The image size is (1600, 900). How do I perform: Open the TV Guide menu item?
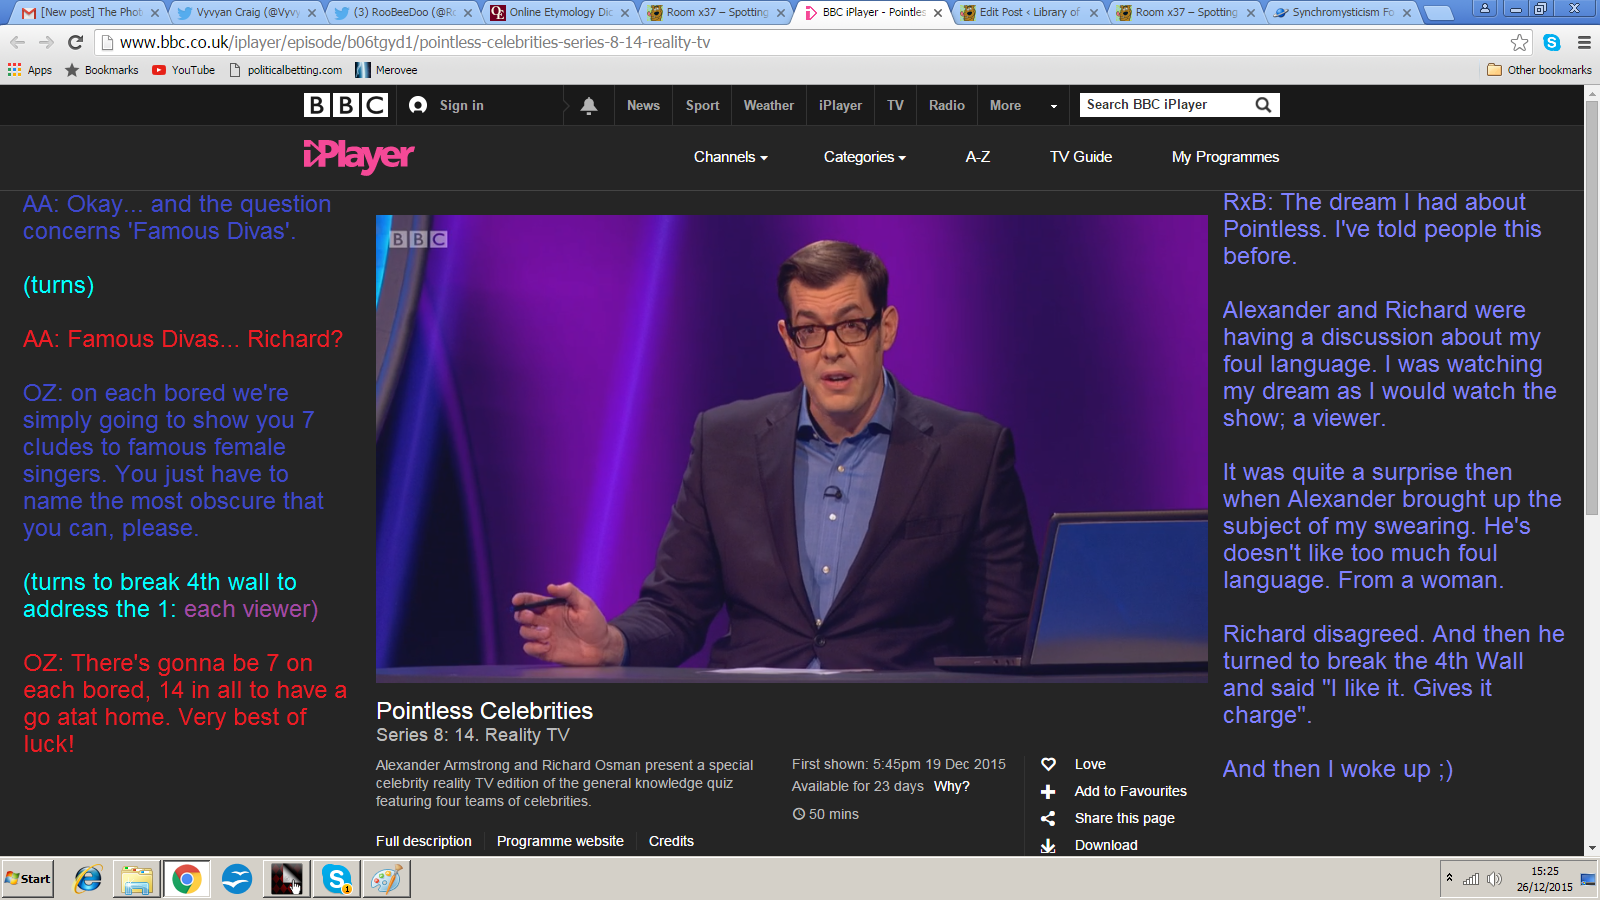tap(1080, 157)
